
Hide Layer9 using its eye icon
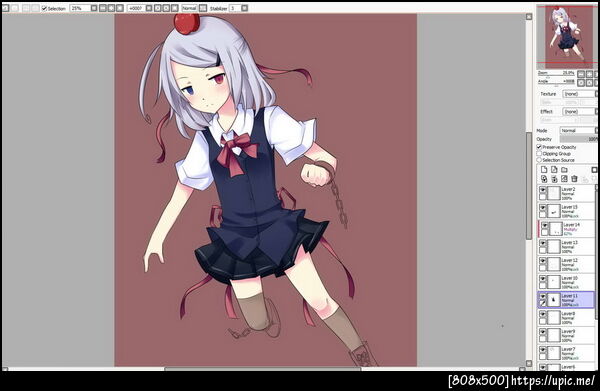click(543, 332)
